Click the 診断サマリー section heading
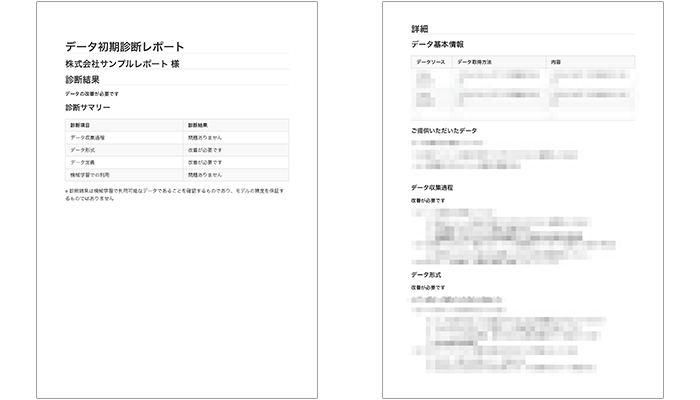The width and height of the screenshot is (700, 400). 88,107
